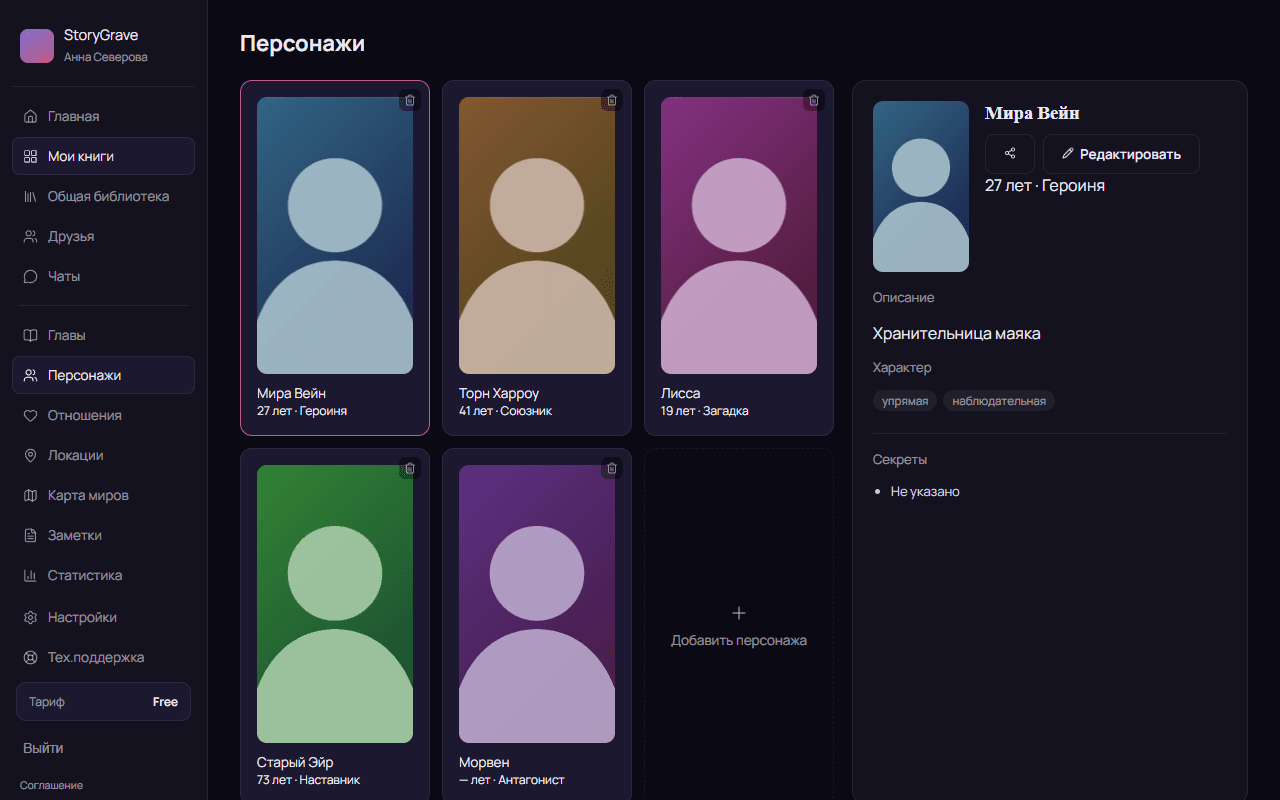The width and height of the screenshot is (1280, 800).
Task: Click the plus icon to add a character
Action: pos(739,613)
